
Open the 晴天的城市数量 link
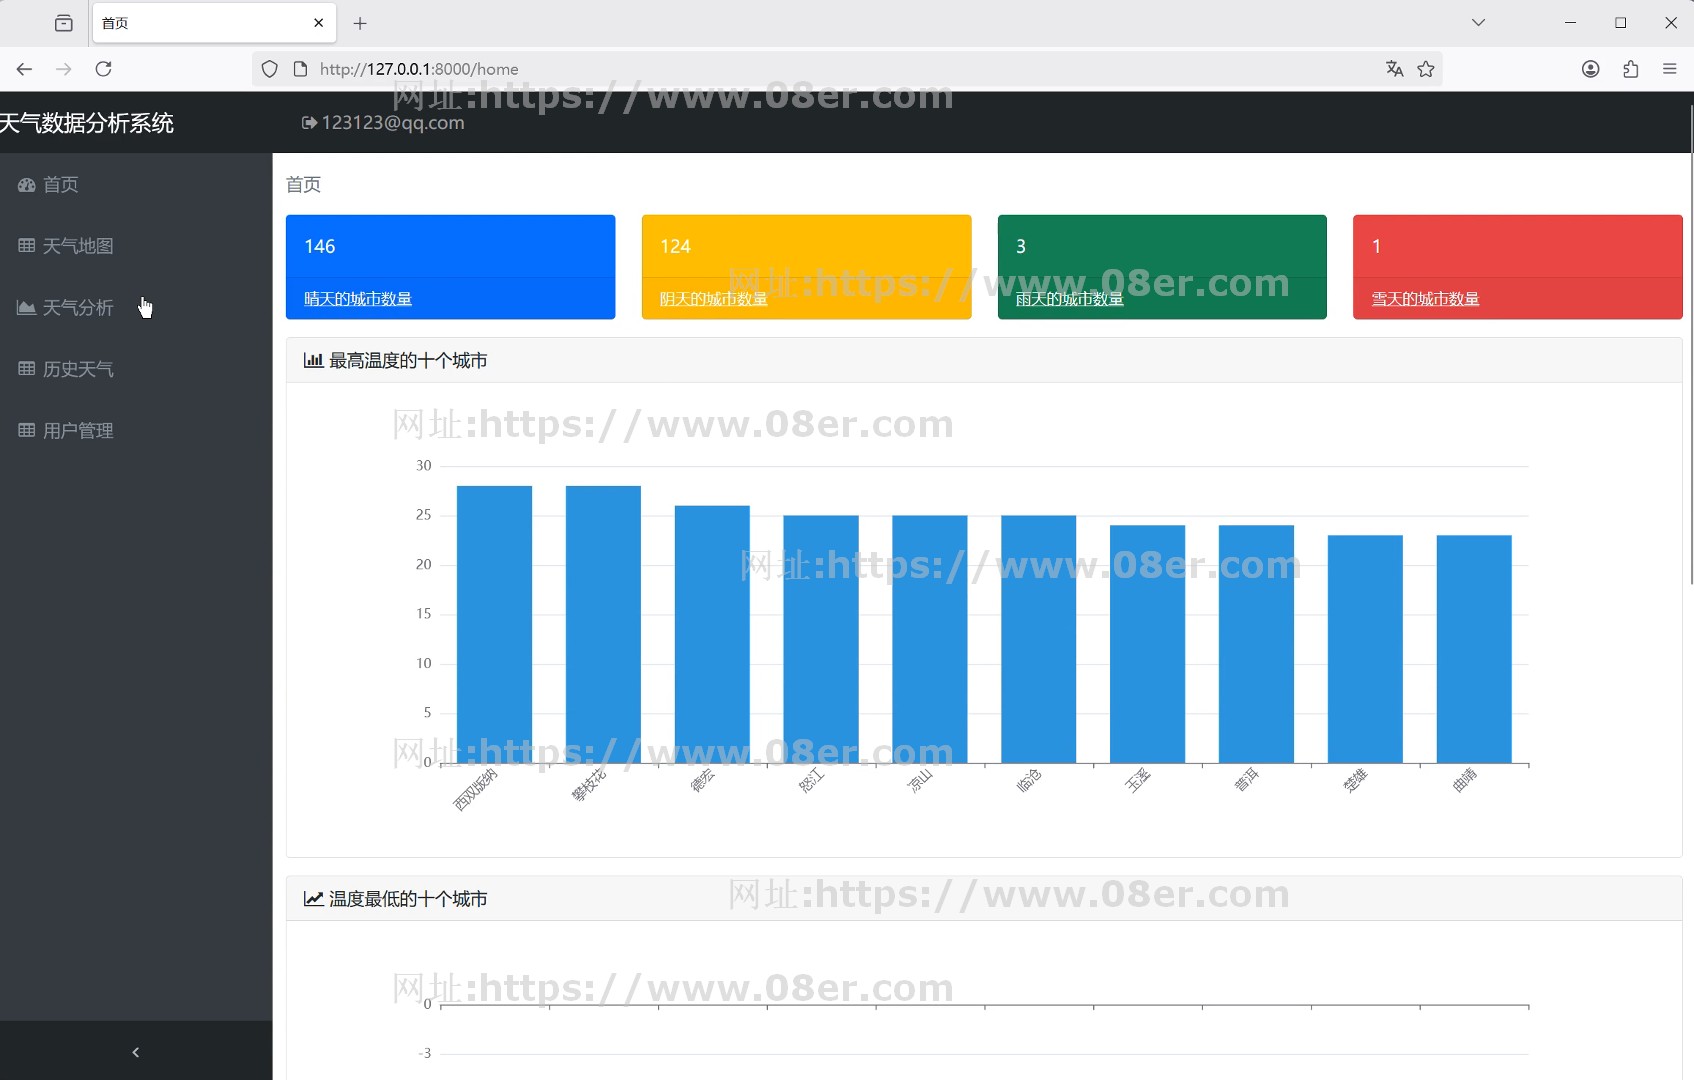(356, 298)
